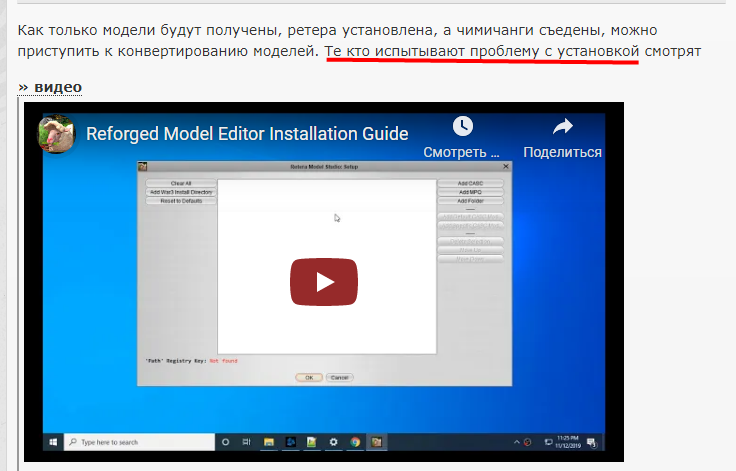Click the Watch later clock icon

tap(462, 126)
